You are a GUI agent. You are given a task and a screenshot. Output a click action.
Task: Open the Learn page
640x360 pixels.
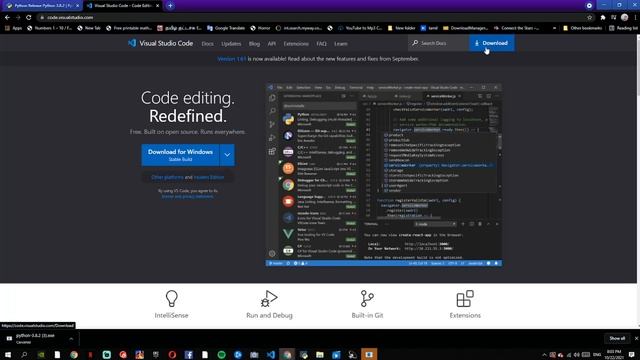coord(340,44)
